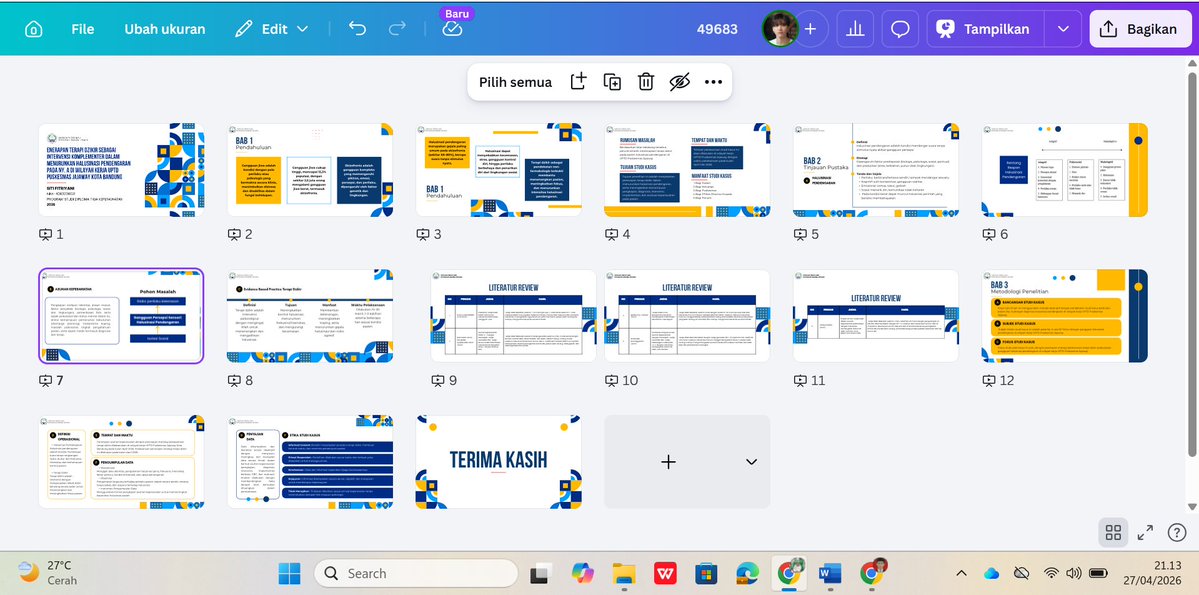Open WPS Office from taskbar

coord(666,574)
